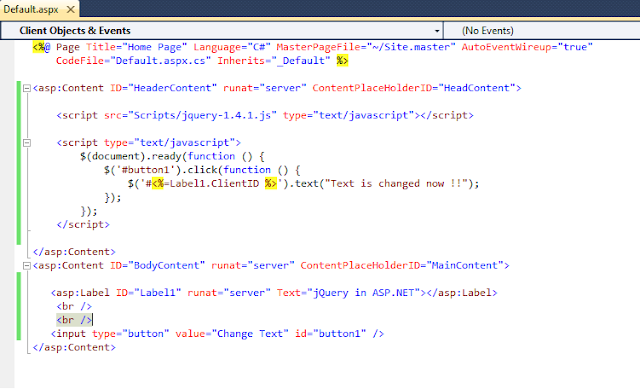Click AutoEventWireup="true" attribute
This screenshot has height=389, width=640.
[527, 47]
